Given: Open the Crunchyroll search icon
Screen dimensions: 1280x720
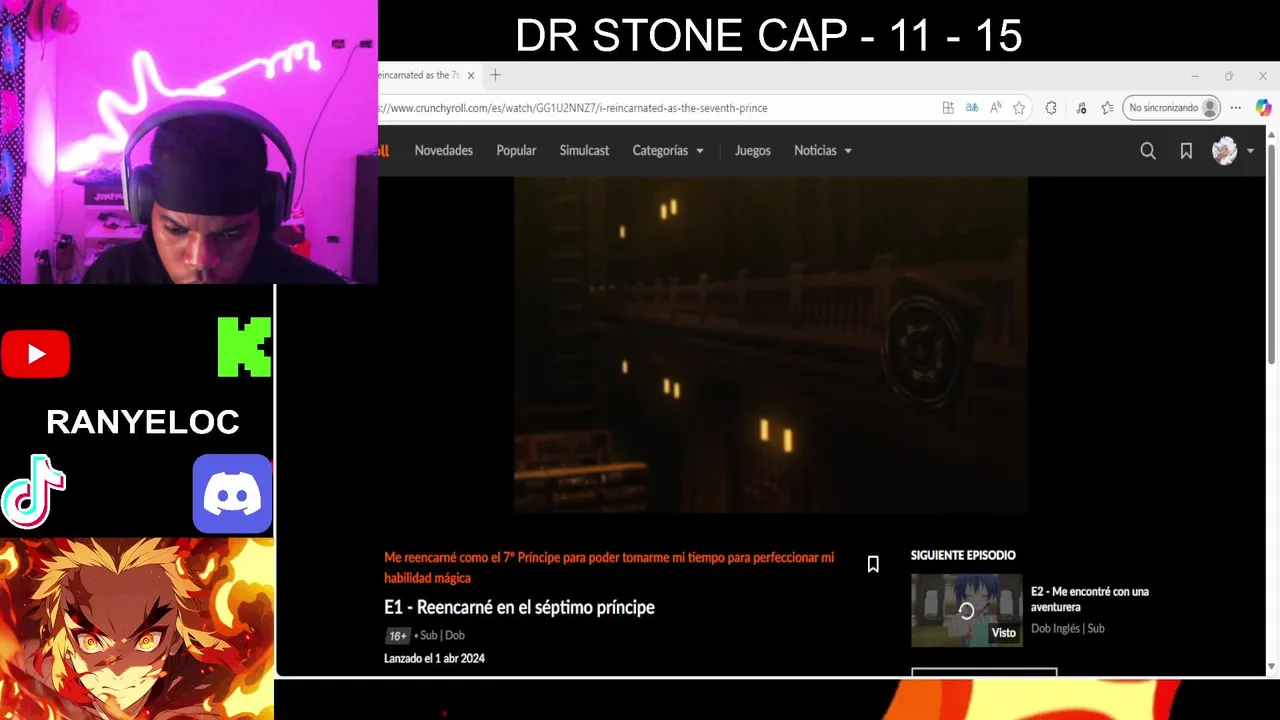Looking at the screenshot, I should [1148, 151].
